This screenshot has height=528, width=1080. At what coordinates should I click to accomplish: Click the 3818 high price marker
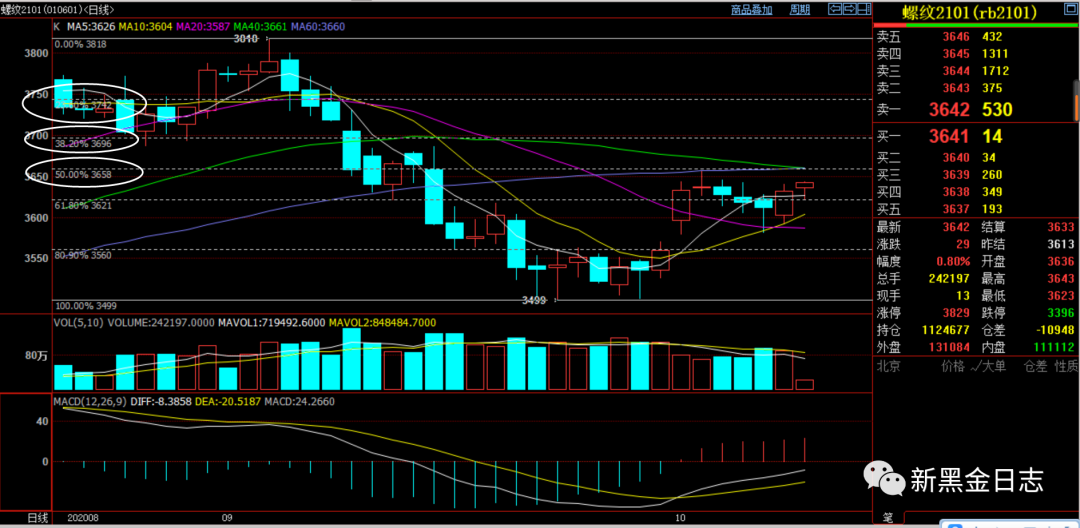pyautogui.click(x=245, y=39)
